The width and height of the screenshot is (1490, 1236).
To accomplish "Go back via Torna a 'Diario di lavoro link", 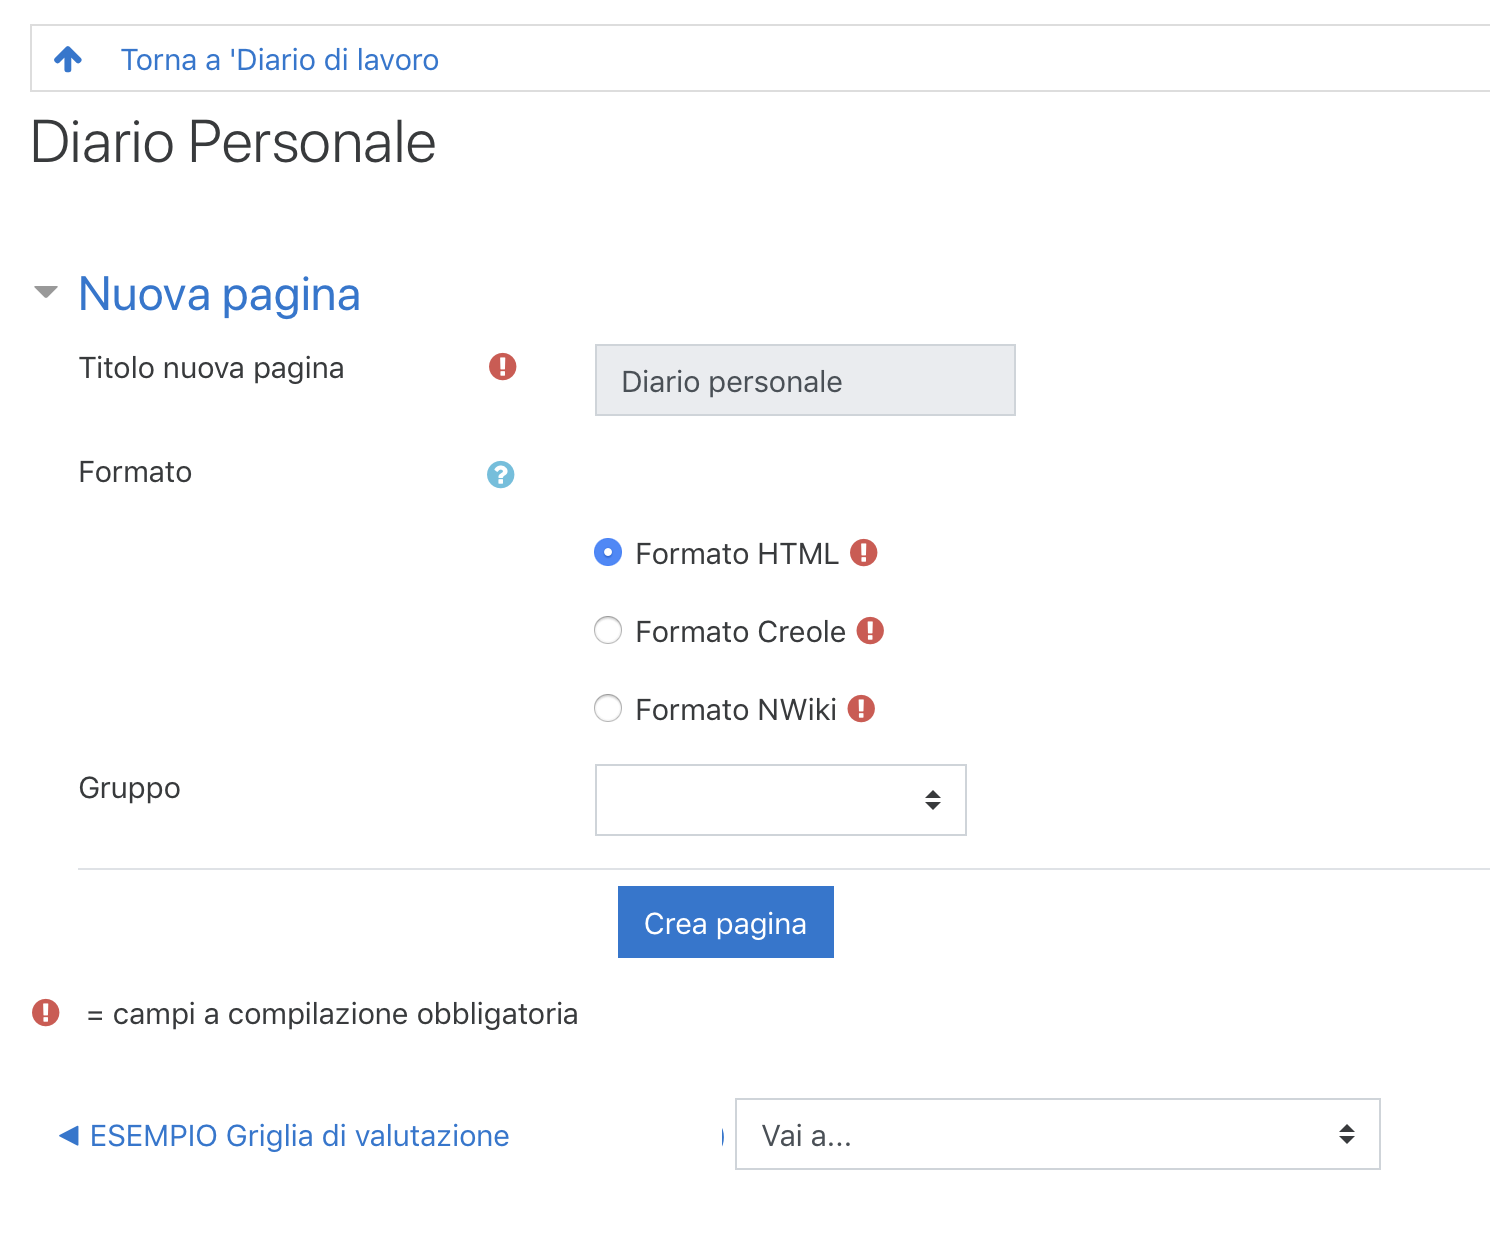I will (x=279, y=60).
